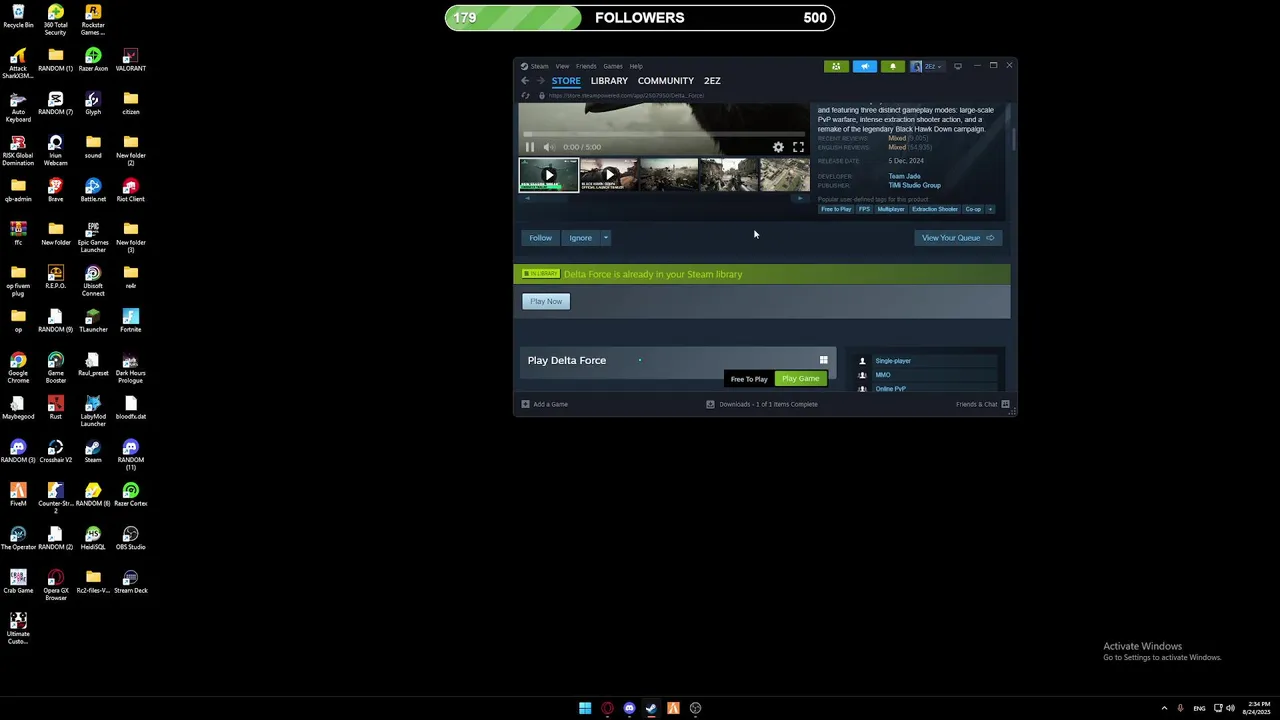
Task: Open Steam from the taskbar
Action: point(651,708)
